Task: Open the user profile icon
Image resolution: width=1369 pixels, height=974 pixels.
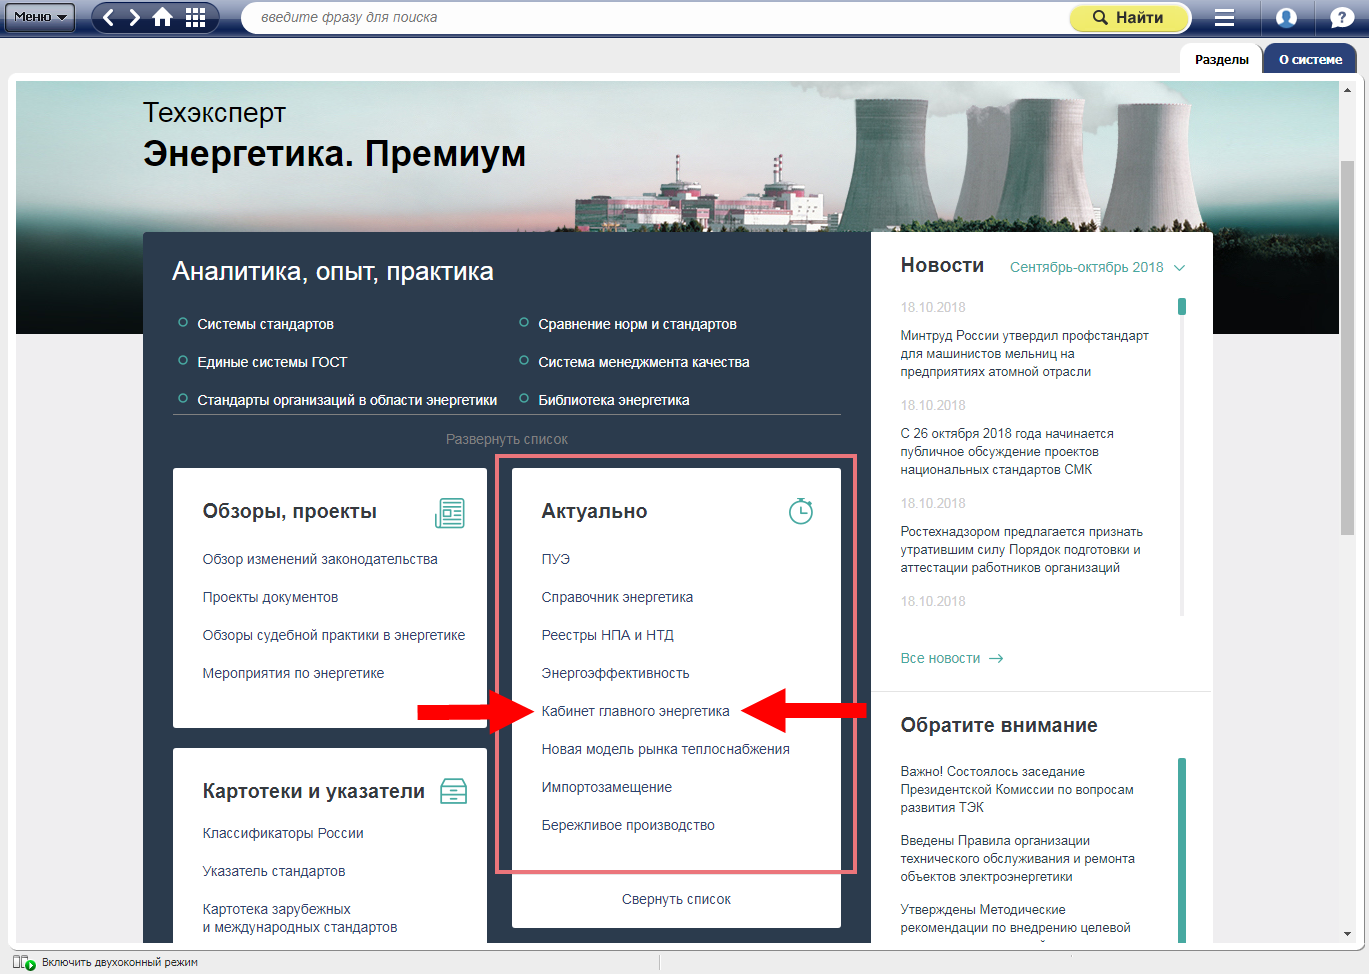Action: tap(1286, 17)
